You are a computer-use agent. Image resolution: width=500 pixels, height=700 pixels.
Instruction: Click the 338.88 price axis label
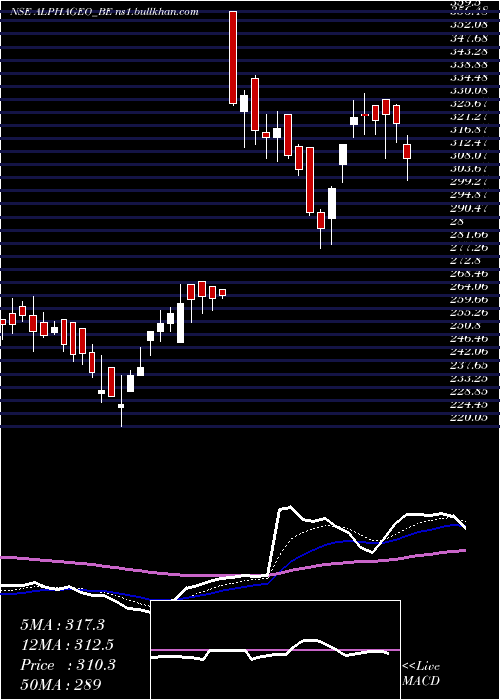pos(468,64)
